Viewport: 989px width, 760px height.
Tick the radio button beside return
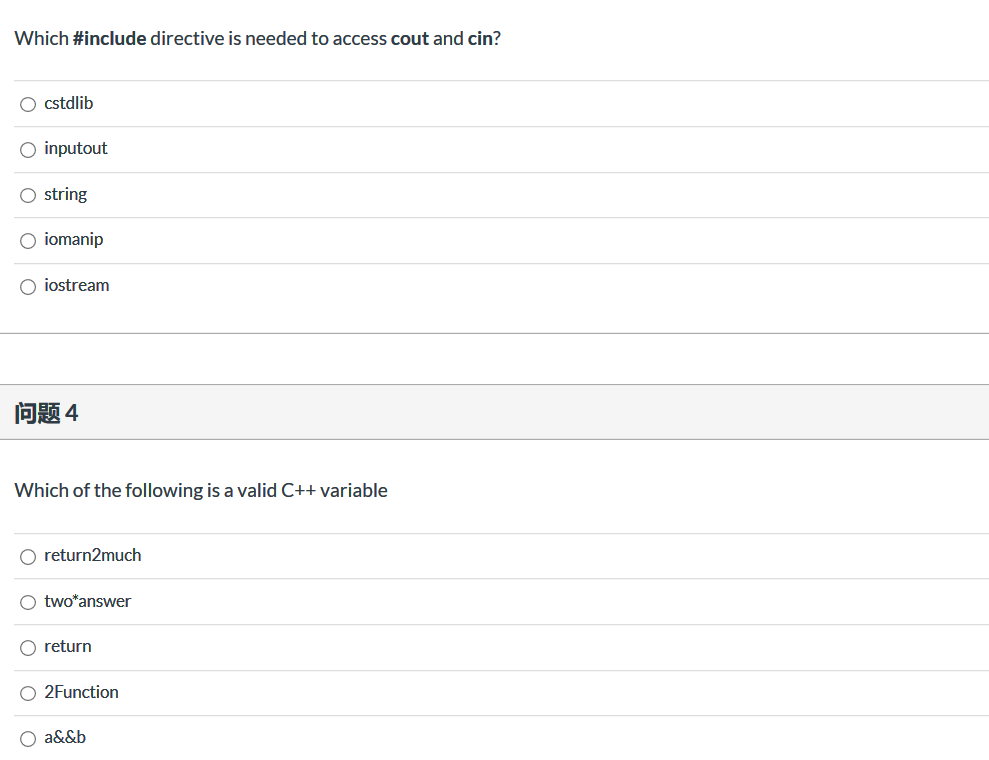(28, 647)
